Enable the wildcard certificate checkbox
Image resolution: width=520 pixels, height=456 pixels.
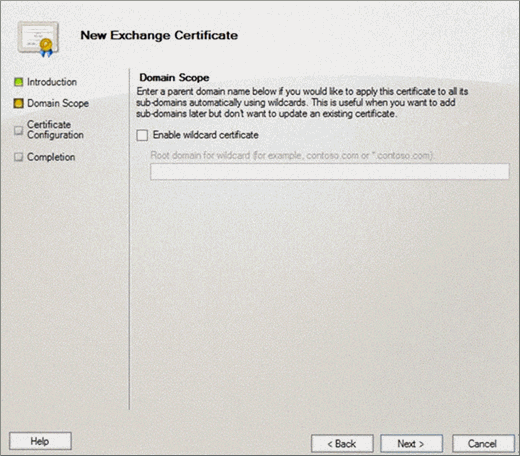click(x=142, y=135)
